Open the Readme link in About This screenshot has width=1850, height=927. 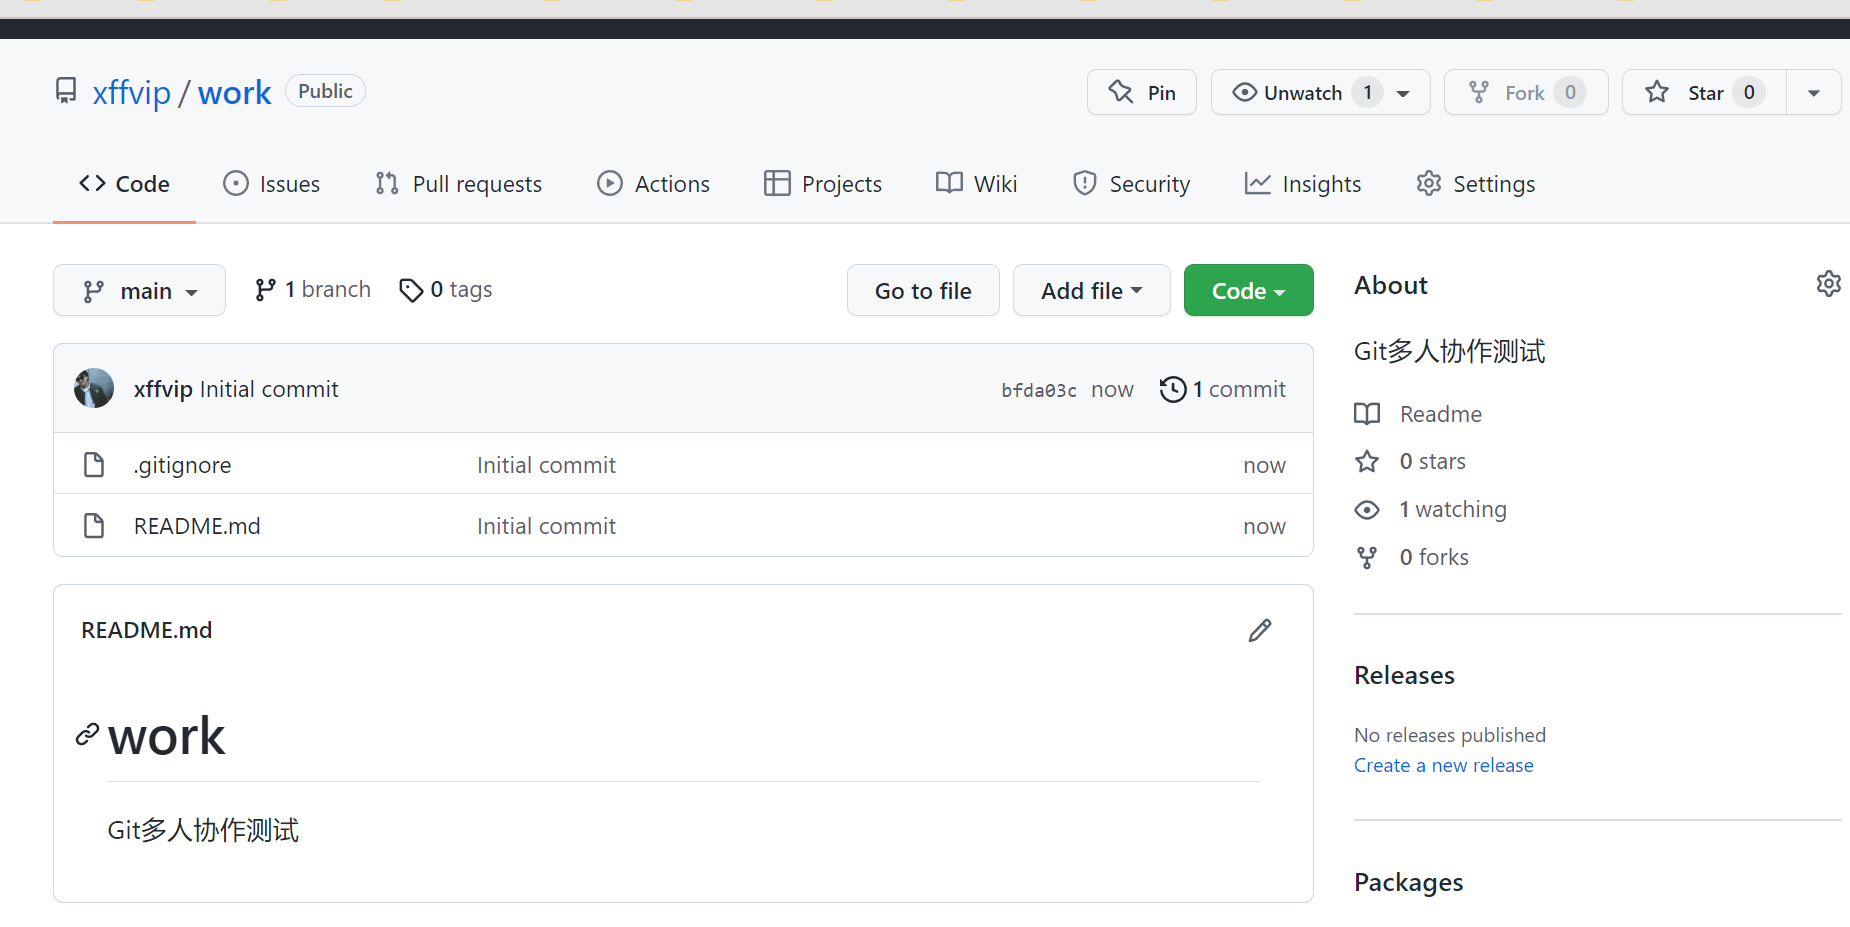point(1441,414)
